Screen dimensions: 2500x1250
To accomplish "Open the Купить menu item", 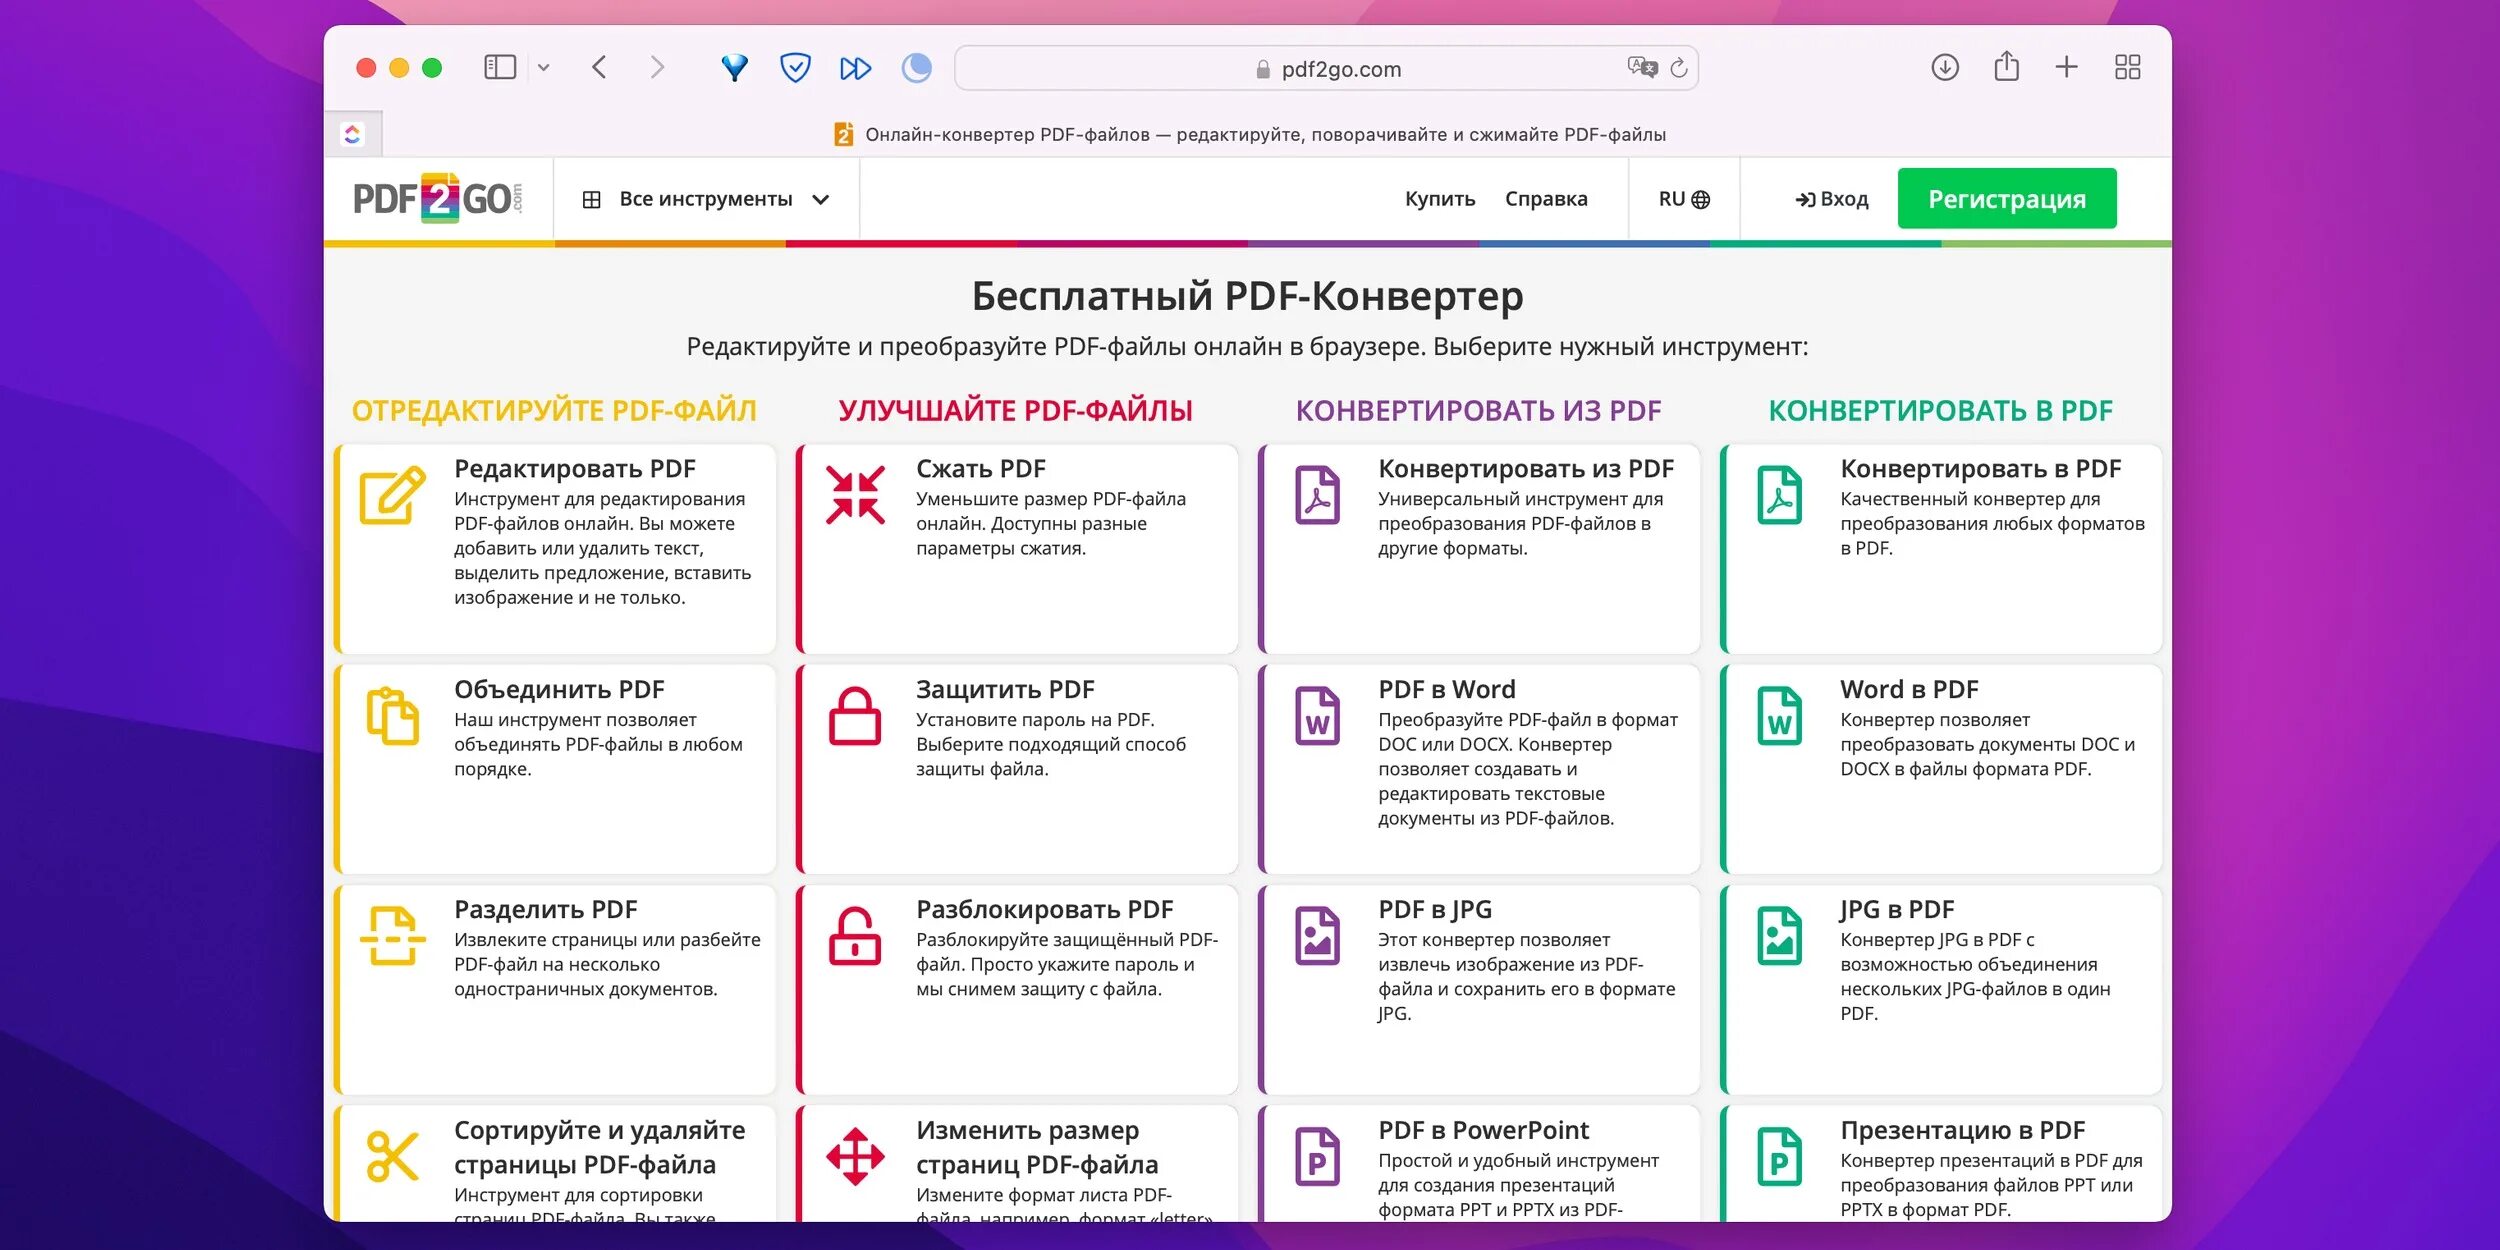I will (x=1440, y=199).
